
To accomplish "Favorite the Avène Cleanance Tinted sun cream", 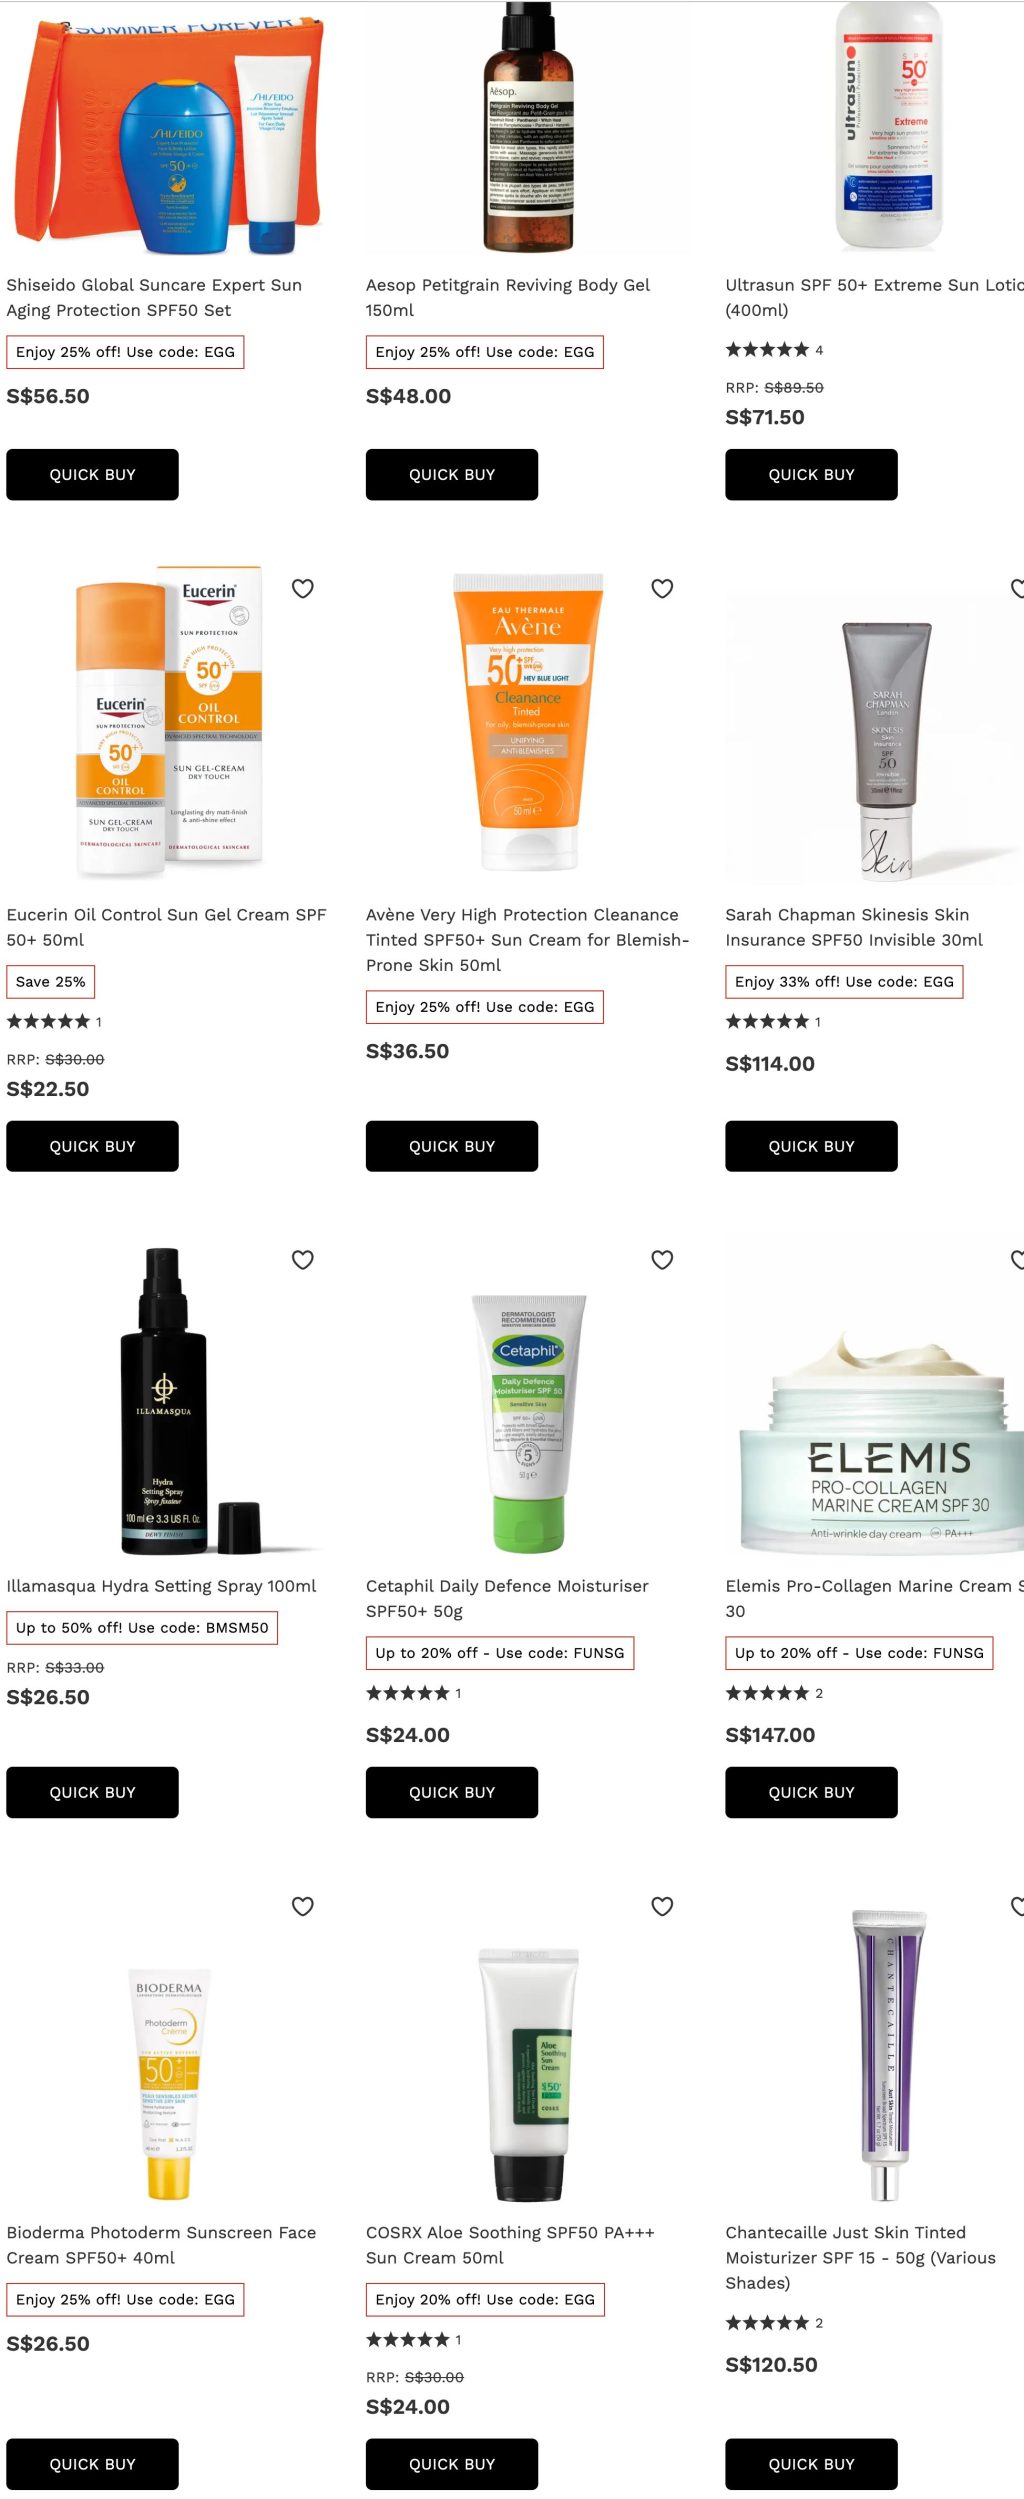I will click(662, 589).
